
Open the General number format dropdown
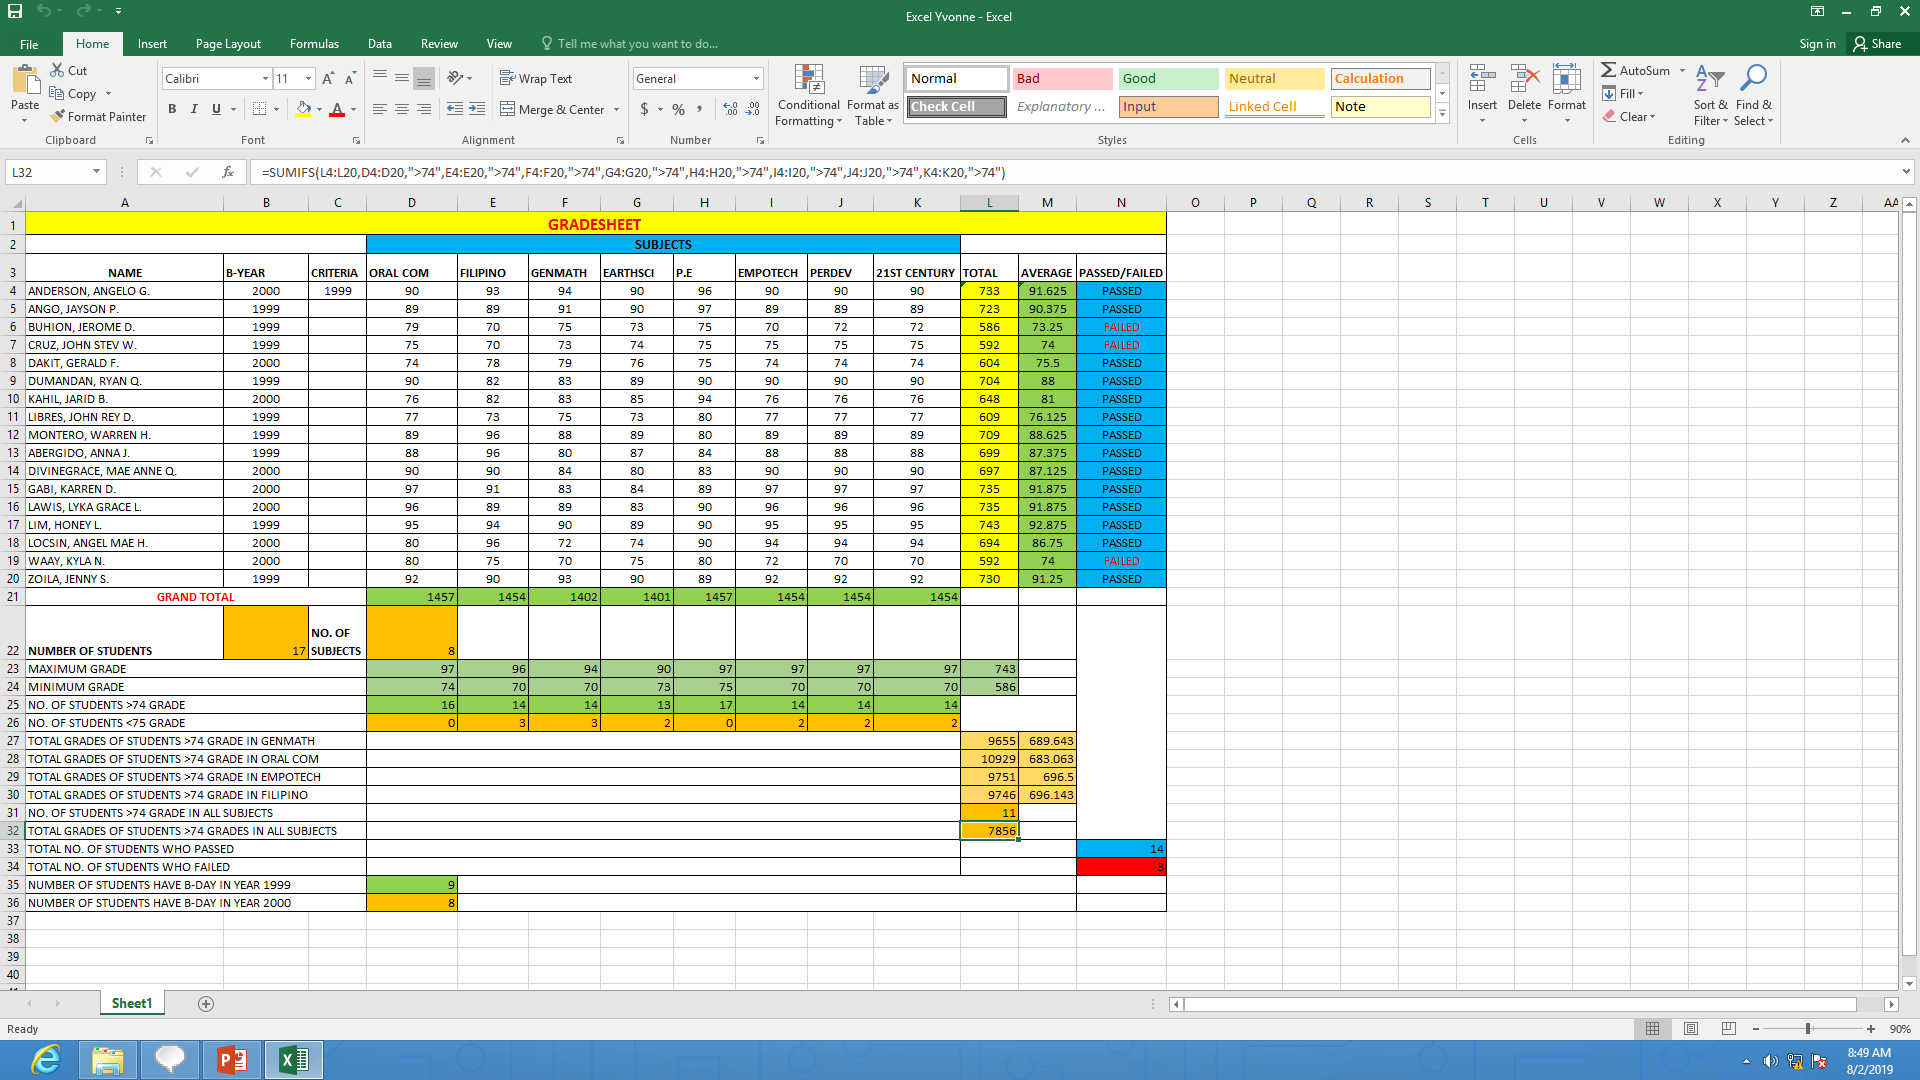(x=756, y=79)
